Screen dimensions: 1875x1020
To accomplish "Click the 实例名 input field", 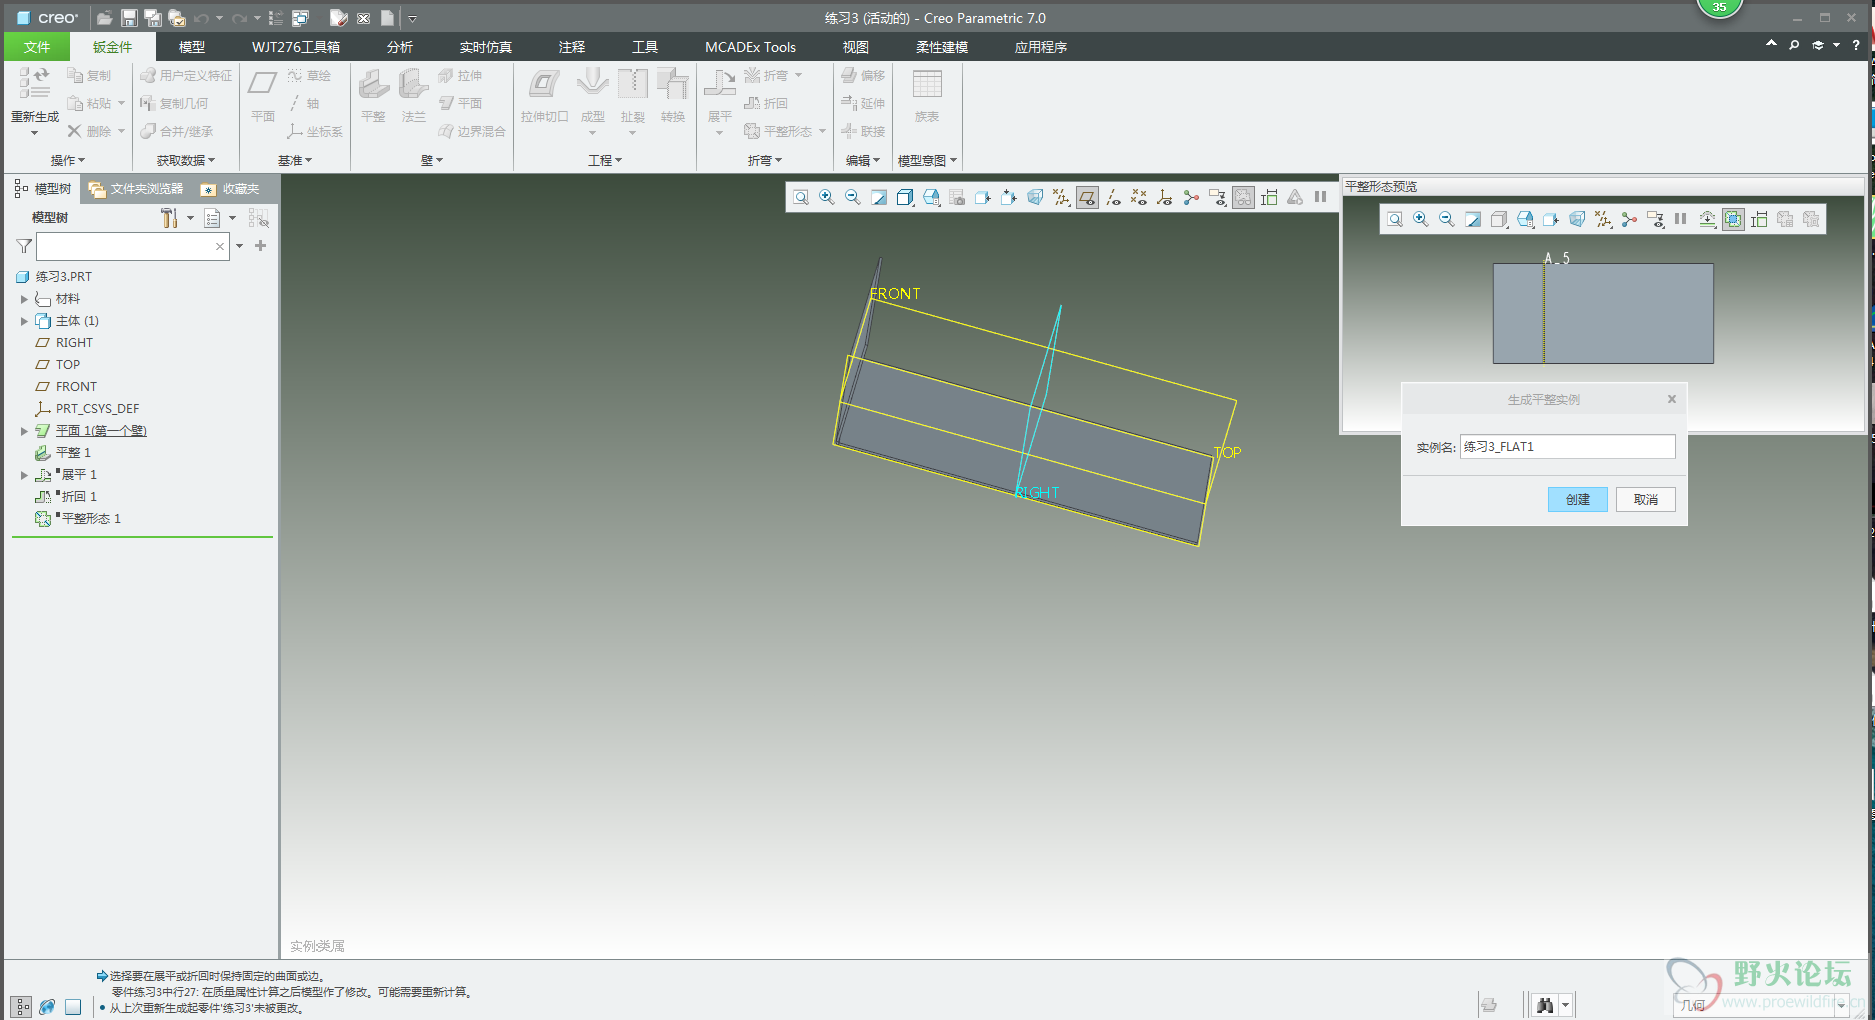I will (x=1567, y=447).
